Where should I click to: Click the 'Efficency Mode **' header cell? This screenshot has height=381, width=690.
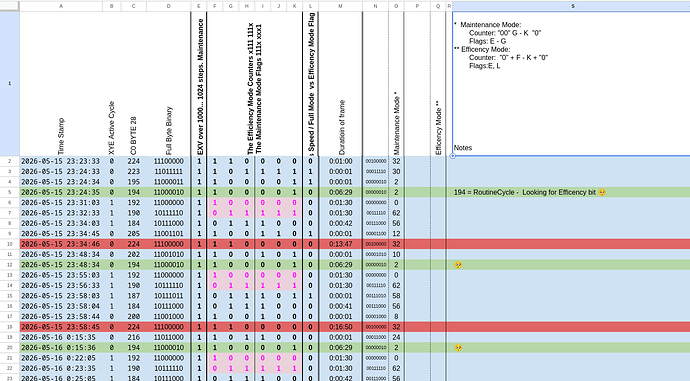point(438,84)
